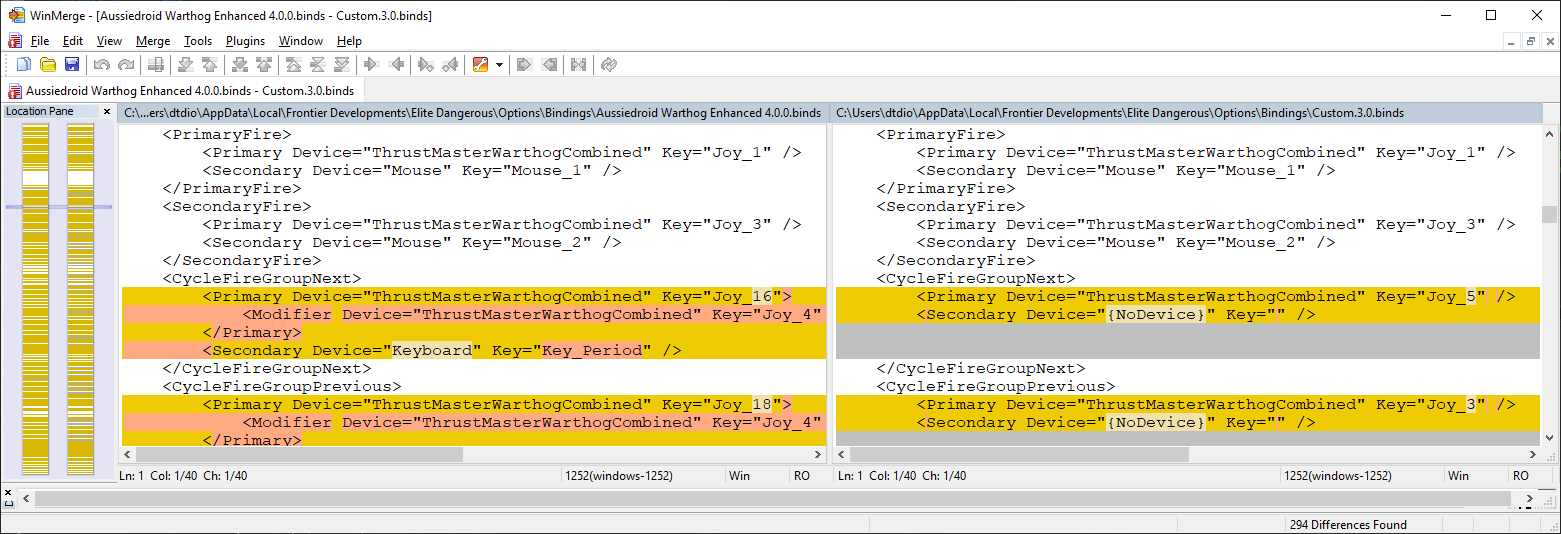Copy right and advance to next difference
Screen dimensions: 1561x534
pyautogui.click(x=426, y=65)
